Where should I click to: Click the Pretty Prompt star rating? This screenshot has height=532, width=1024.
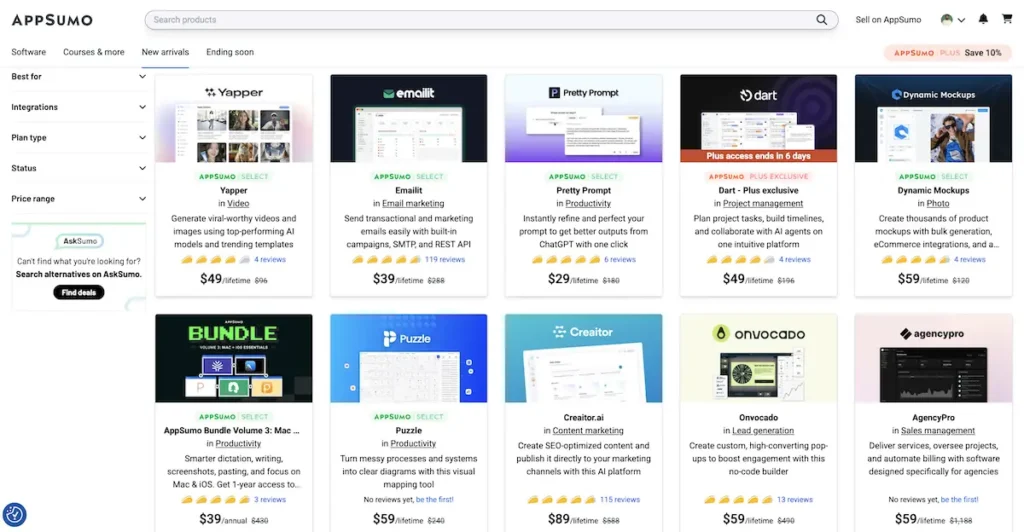pos(565,260)
